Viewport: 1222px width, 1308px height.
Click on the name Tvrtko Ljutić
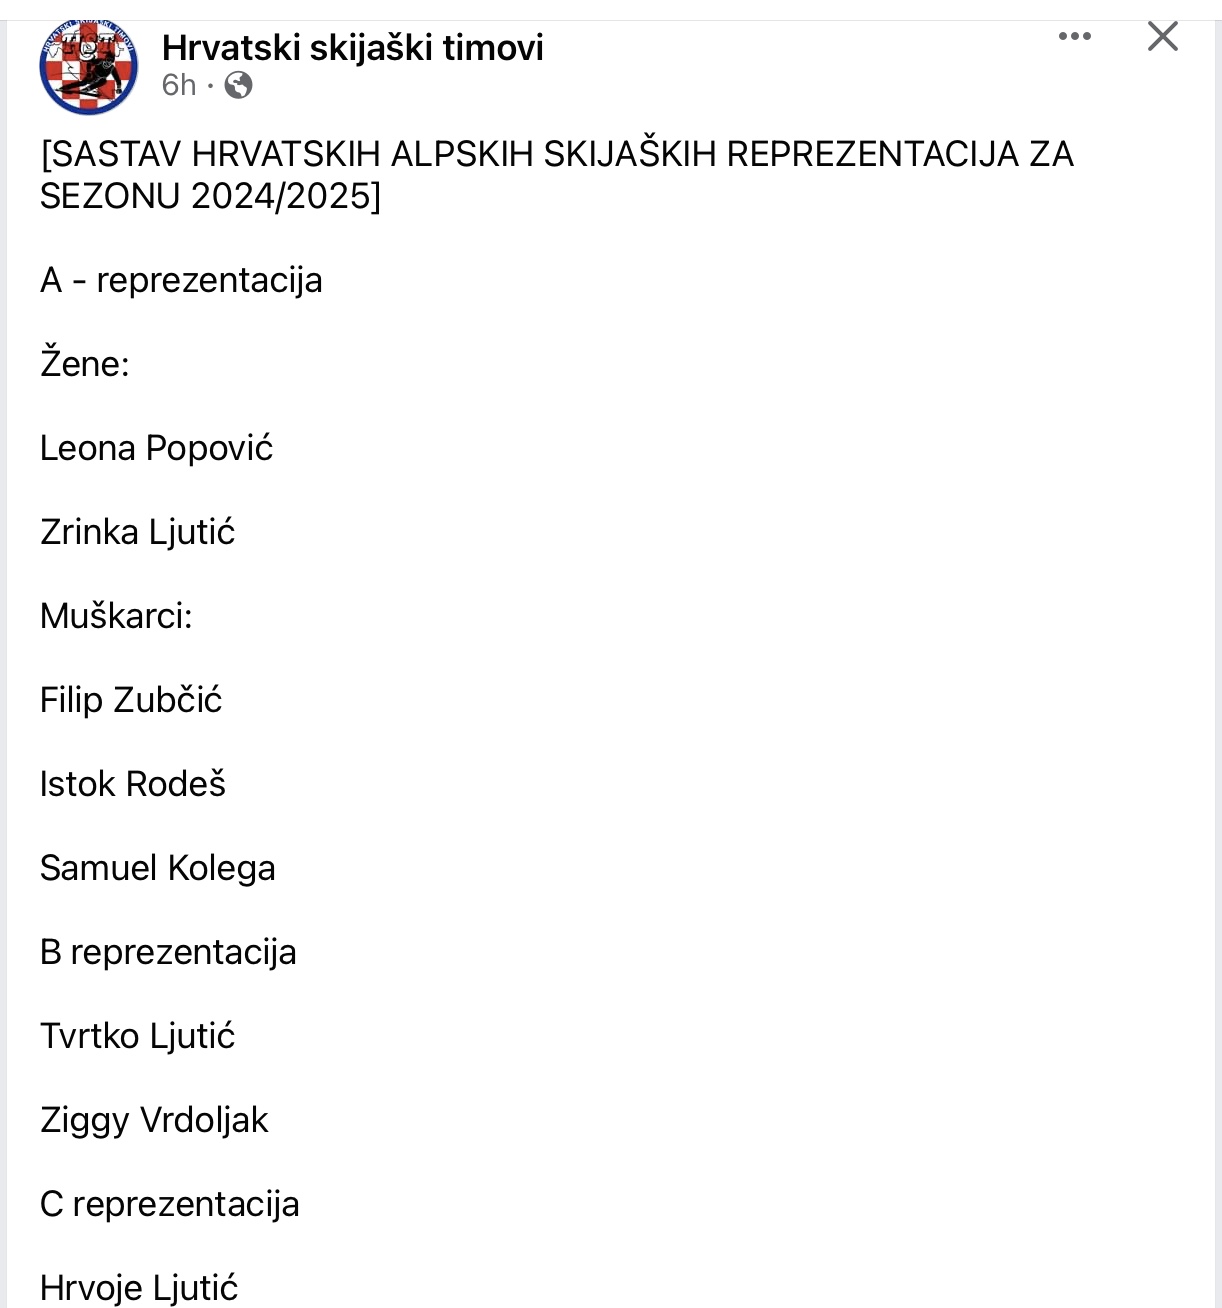click(137, 1036)
